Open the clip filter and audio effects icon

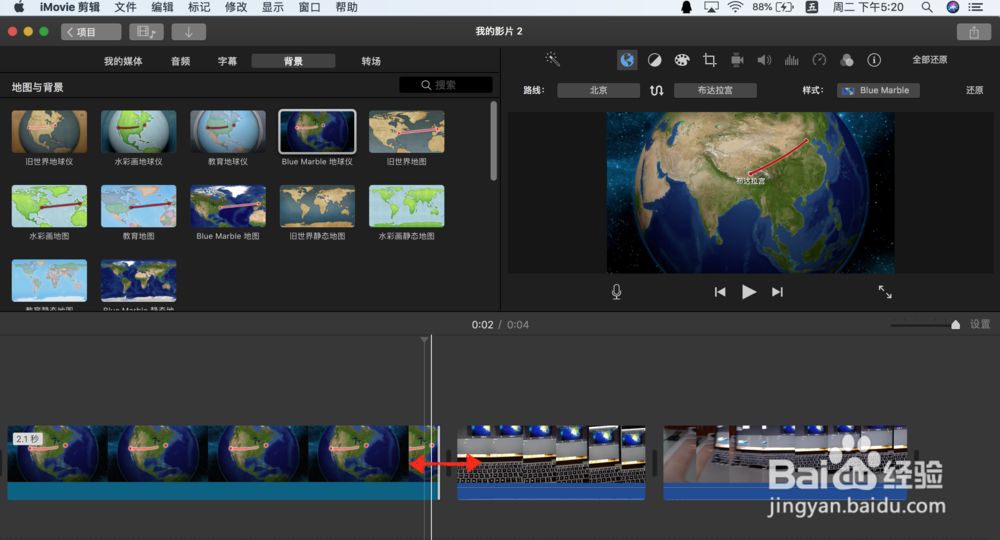coord(847,60)
